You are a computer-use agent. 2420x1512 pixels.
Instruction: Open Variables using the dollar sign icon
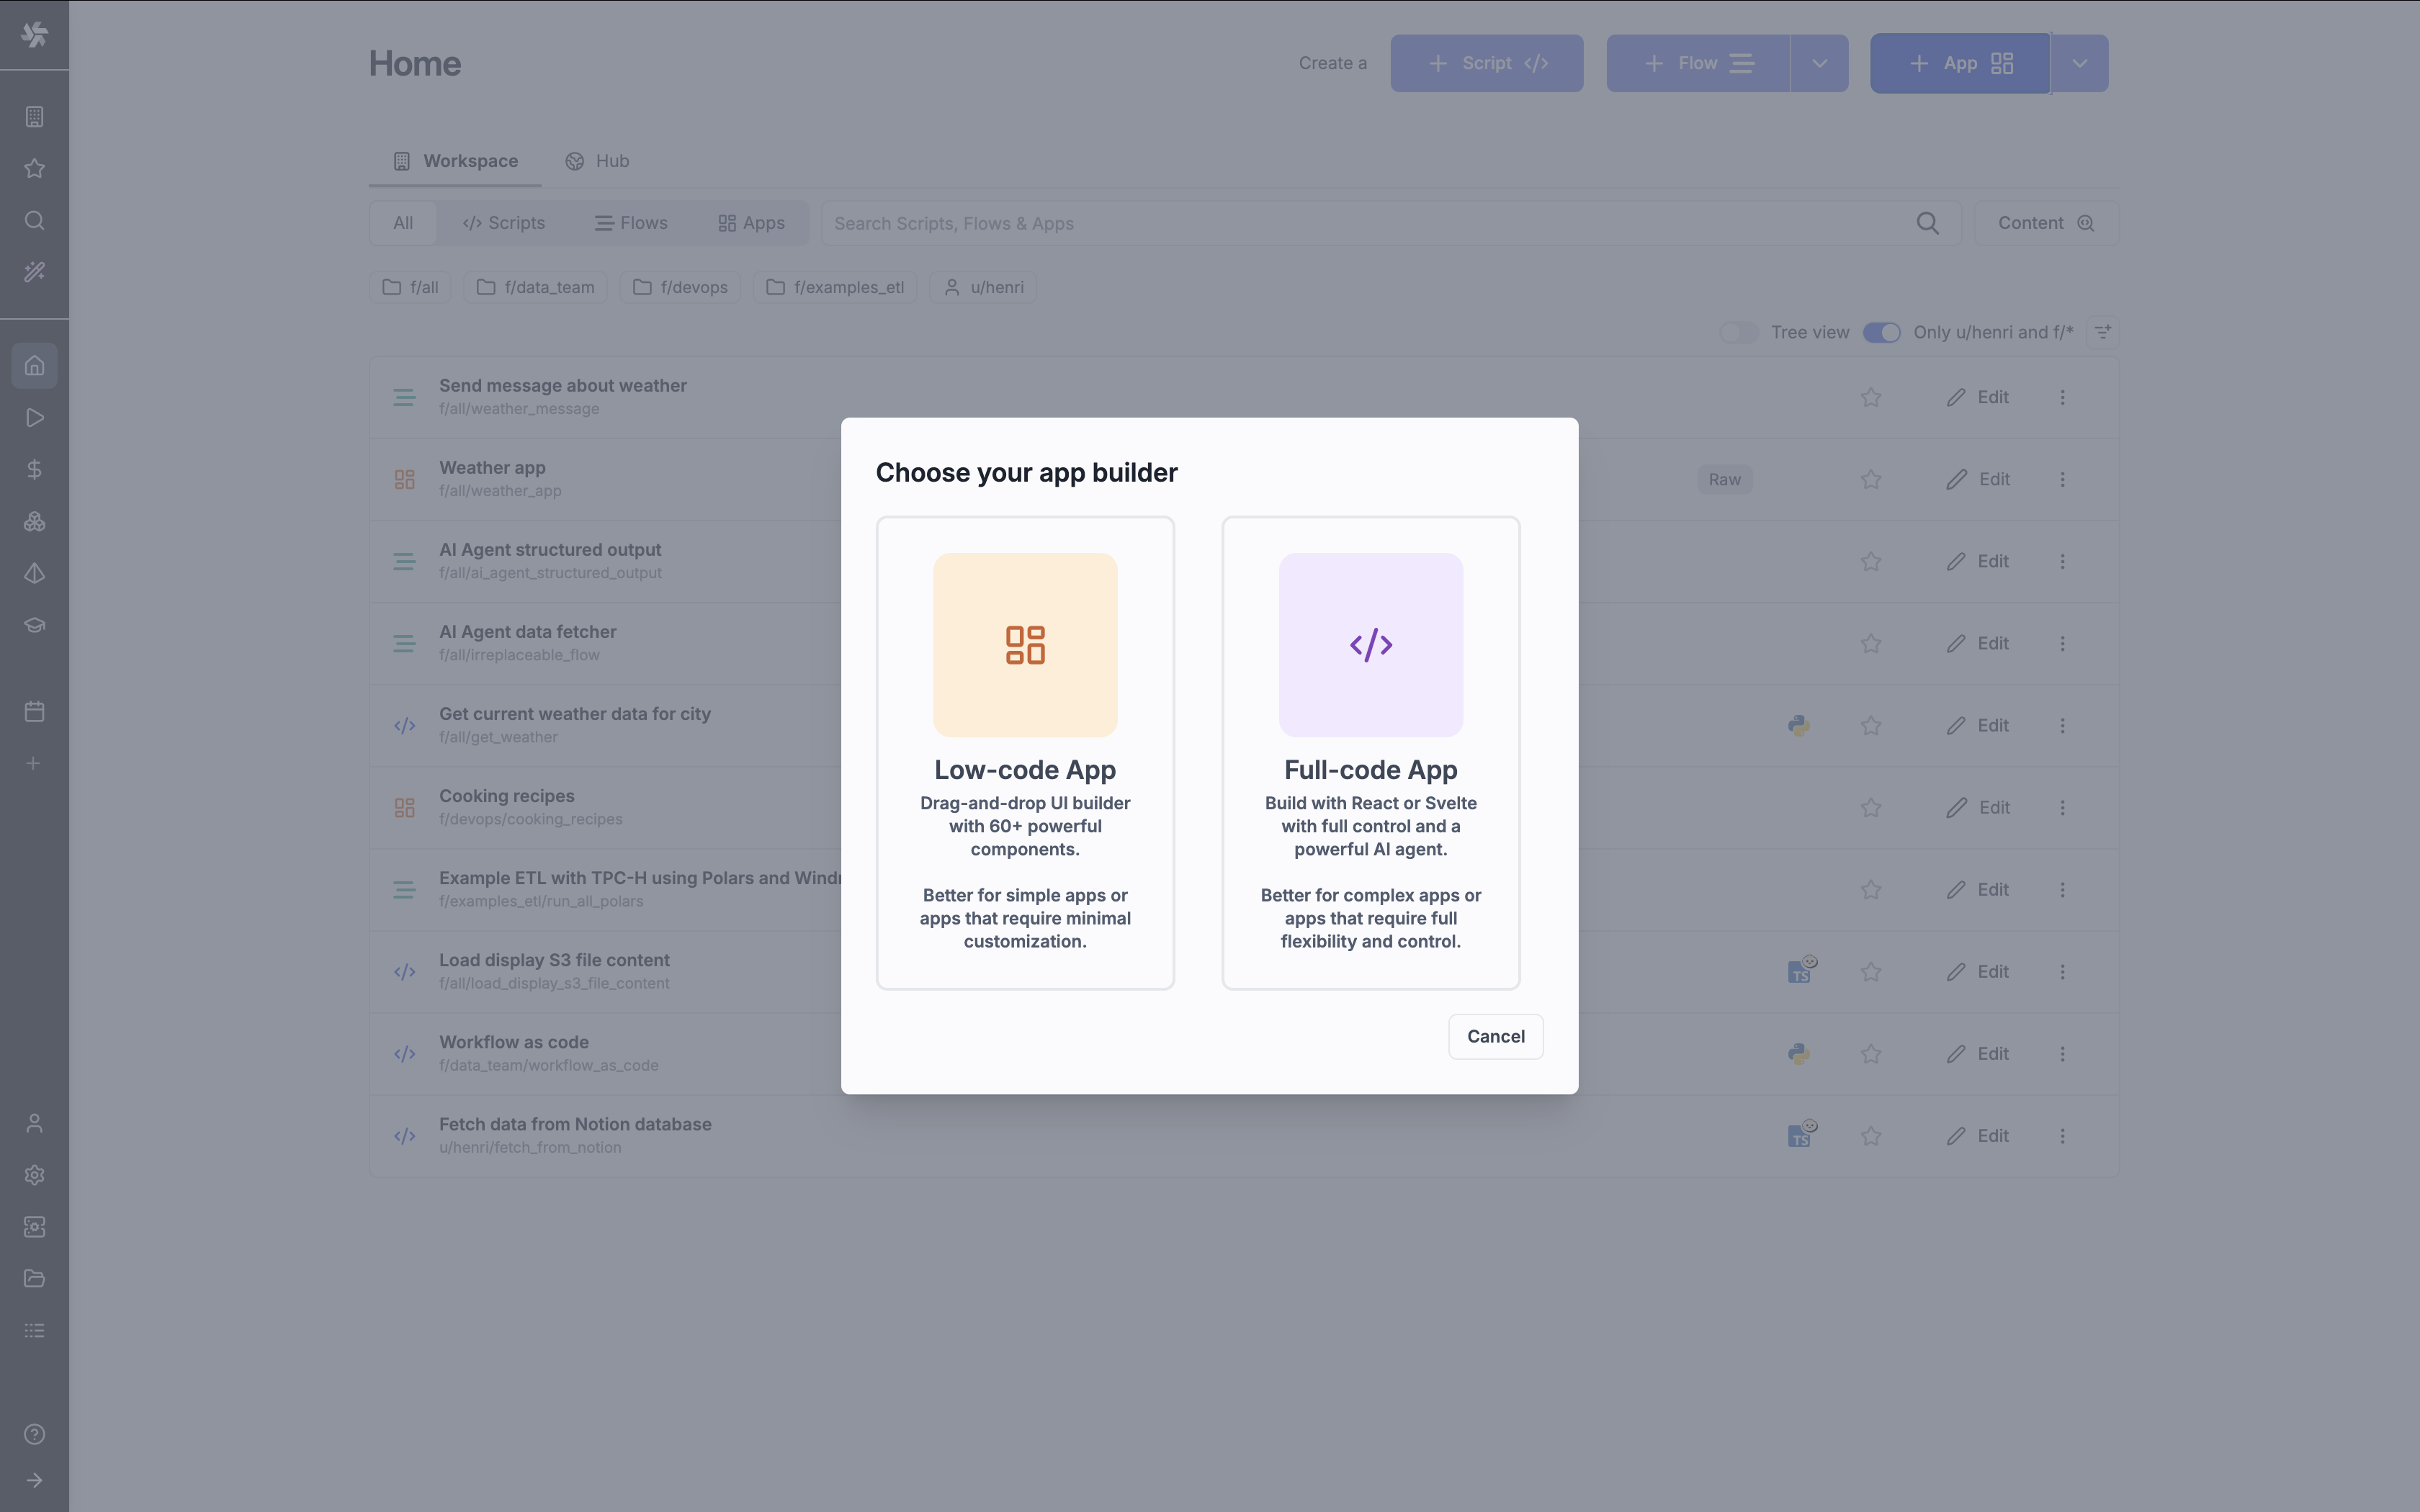pyautogui.click(x=34, y=469)
